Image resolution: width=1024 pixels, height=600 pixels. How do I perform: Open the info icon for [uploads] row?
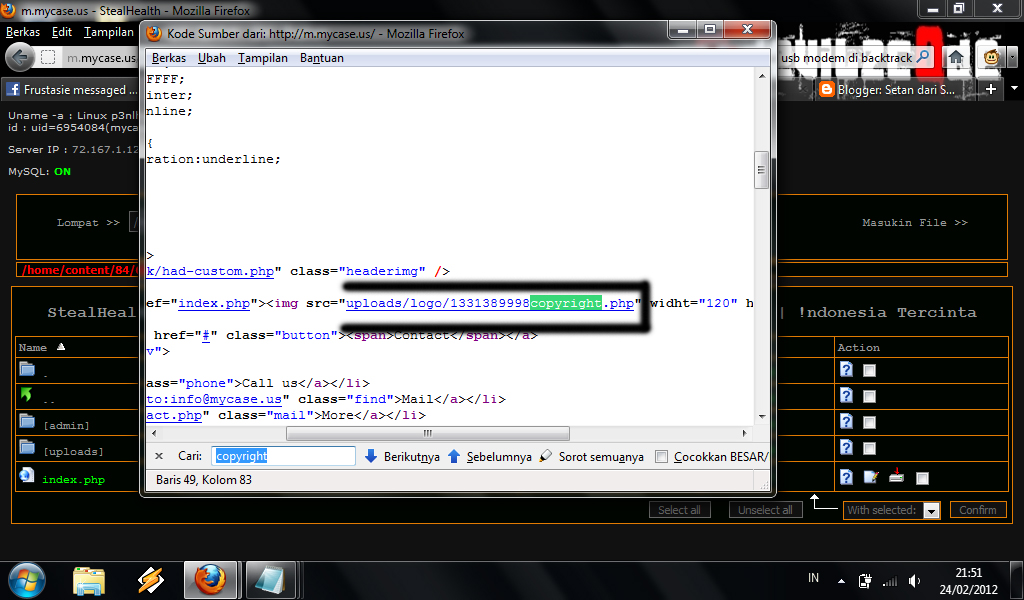coord(846,447)
